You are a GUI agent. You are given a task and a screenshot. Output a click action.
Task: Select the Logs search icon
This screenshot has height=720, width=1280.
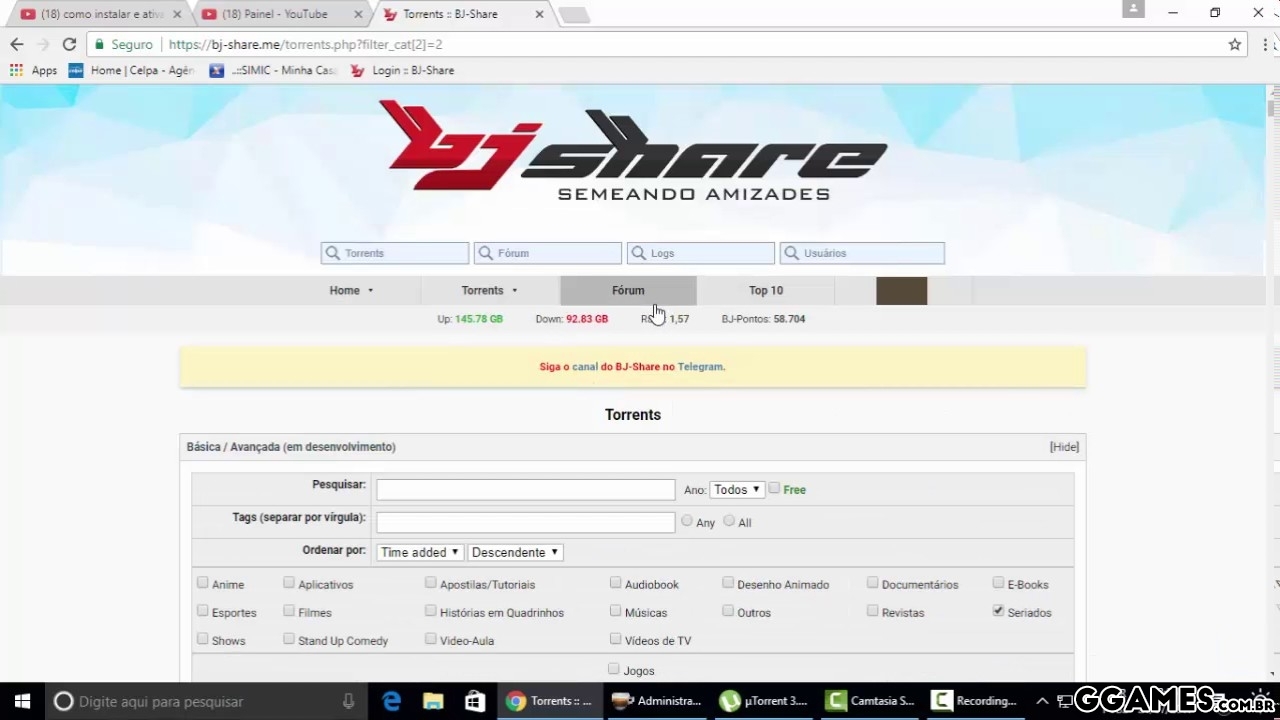tap(639, 253)
